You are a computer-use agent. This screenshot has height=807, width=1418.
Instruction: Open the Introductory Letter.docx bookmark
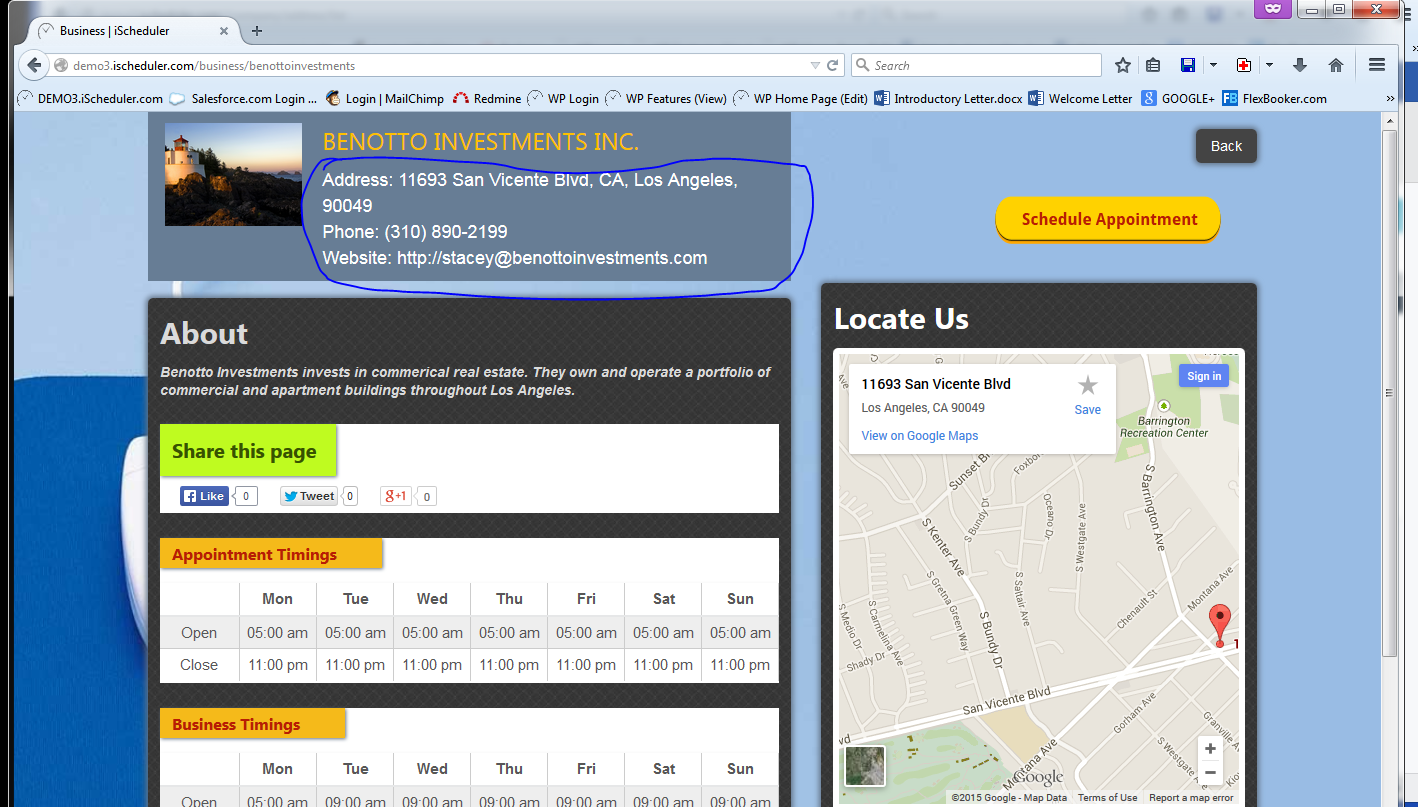click(x=949, y=98)
